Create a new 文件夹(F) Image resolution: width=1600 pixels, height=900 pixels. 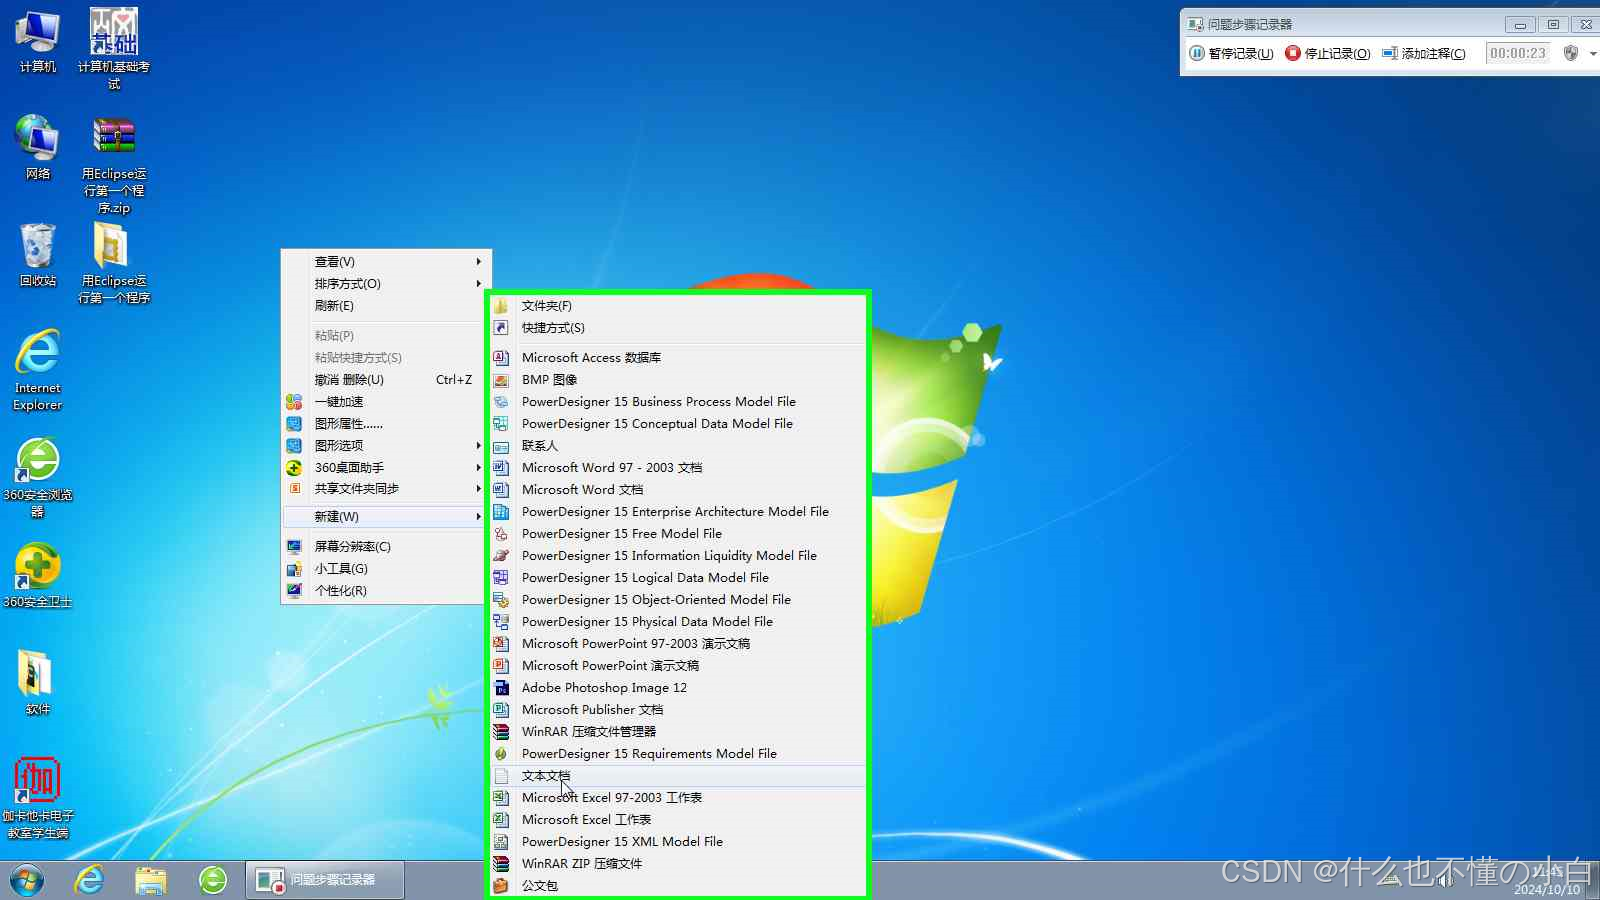pos(678,305)
